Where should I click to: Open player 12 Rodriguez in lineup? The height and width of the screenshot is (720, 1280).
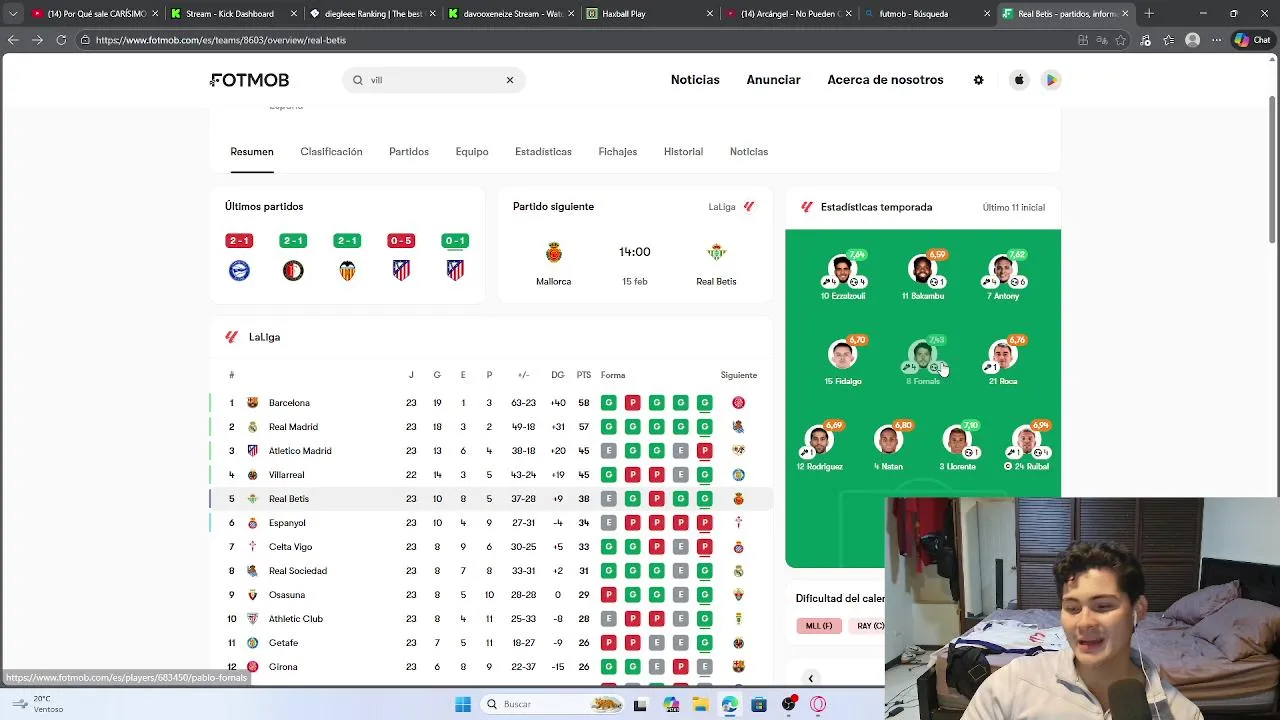tap(819, 446)
